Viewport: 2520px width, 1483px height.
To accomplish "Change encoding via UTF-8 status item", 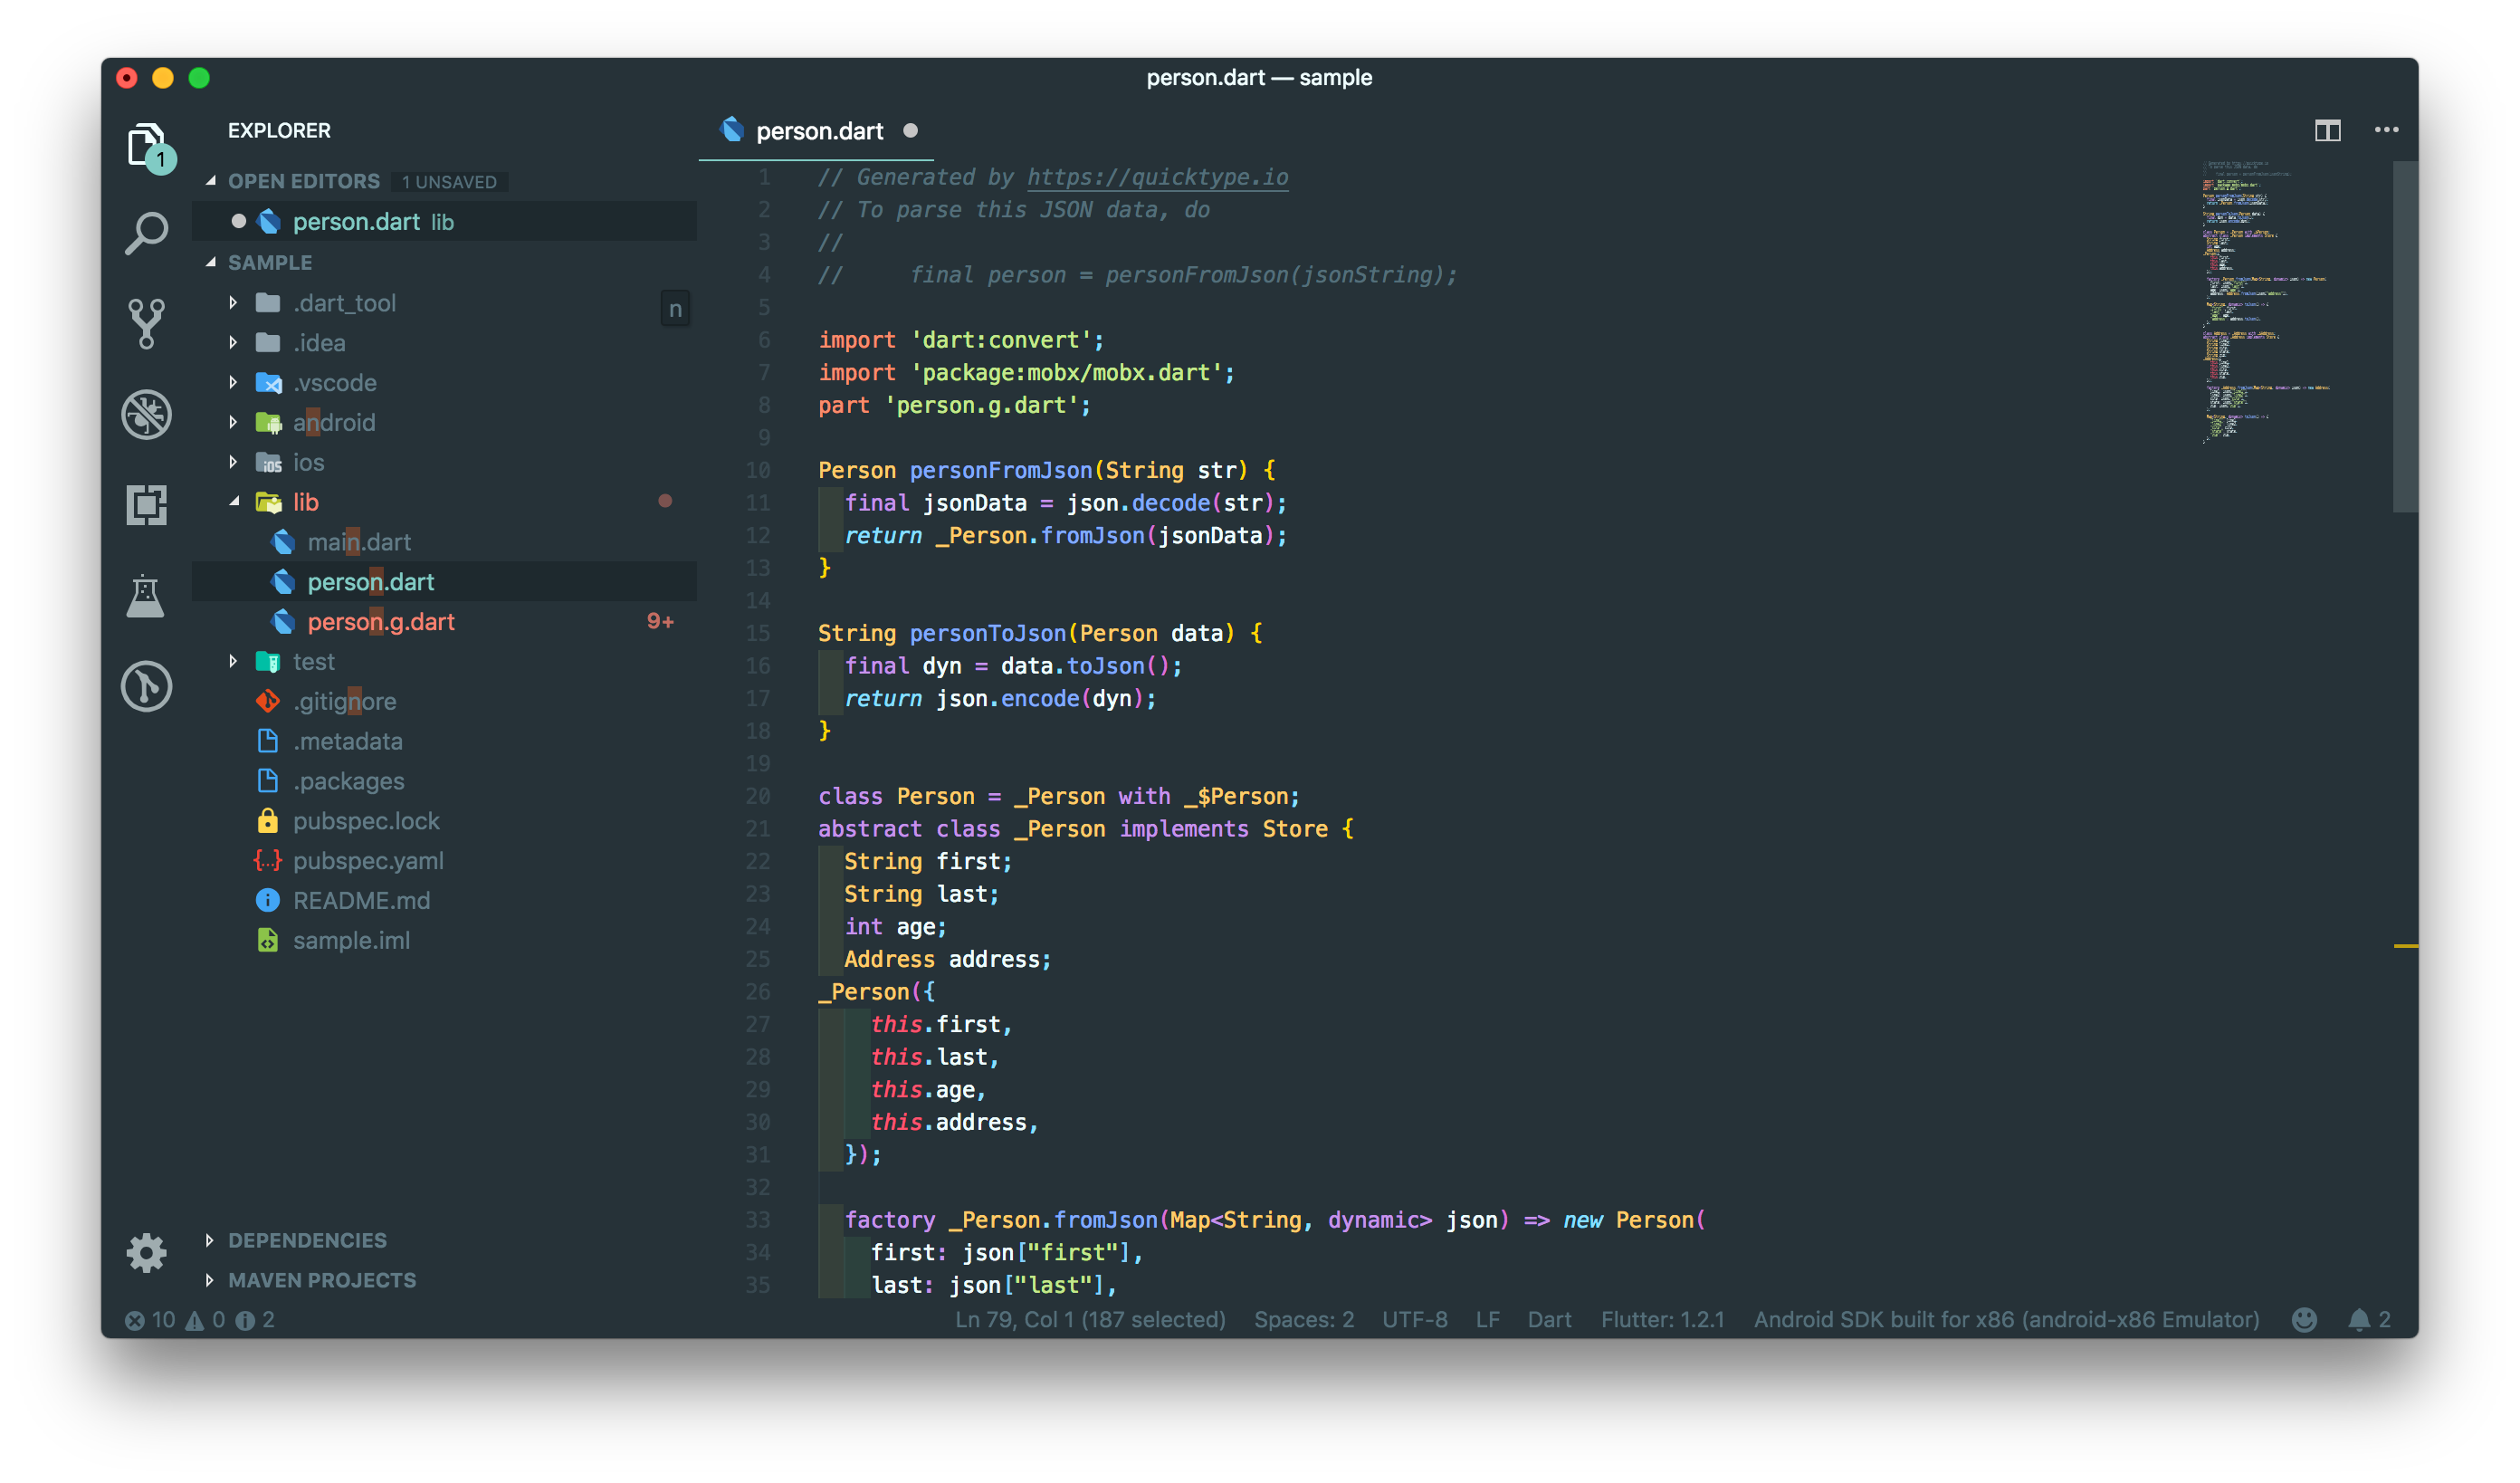I will [1415, 1320].
